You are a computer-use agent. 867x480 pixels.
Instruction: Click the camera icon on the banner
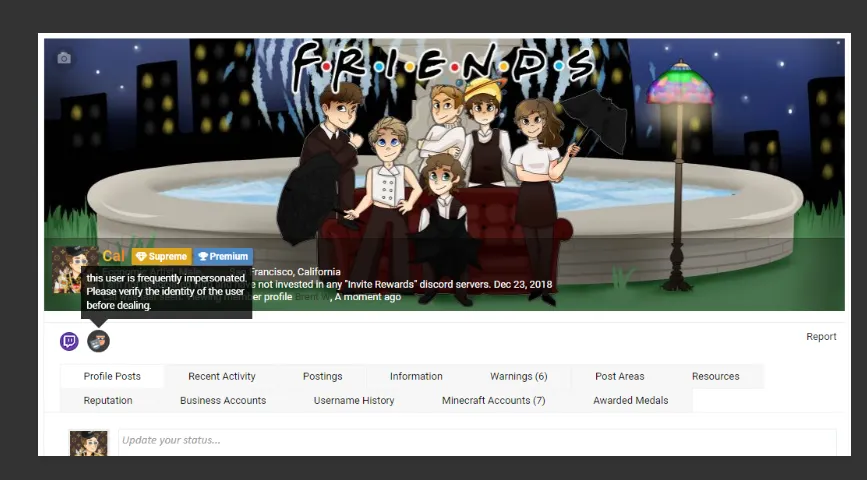coord(64,58)
